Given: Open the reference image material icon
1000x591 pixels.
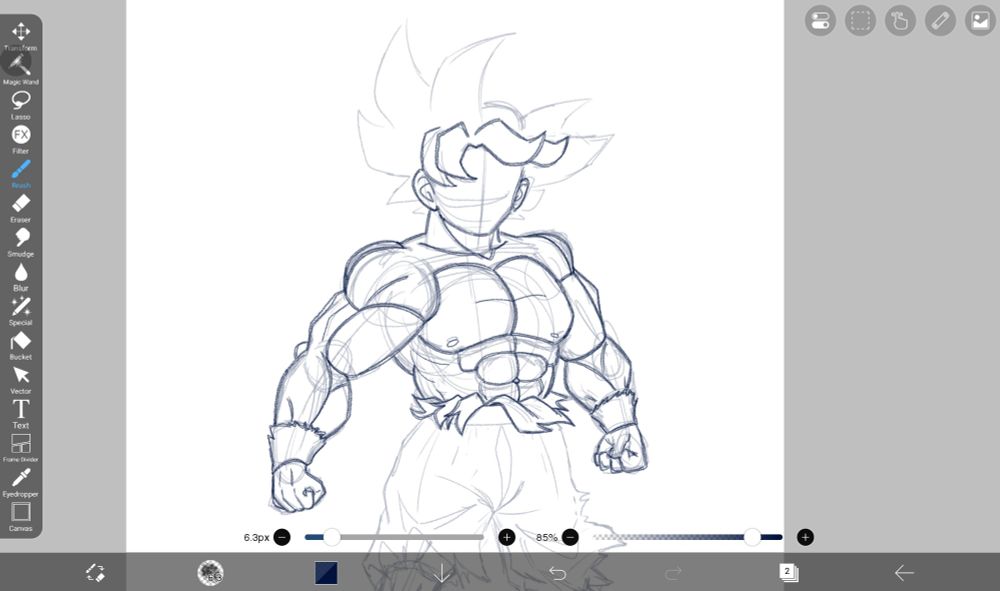Looking at the screenshot, I should point(981,20).
